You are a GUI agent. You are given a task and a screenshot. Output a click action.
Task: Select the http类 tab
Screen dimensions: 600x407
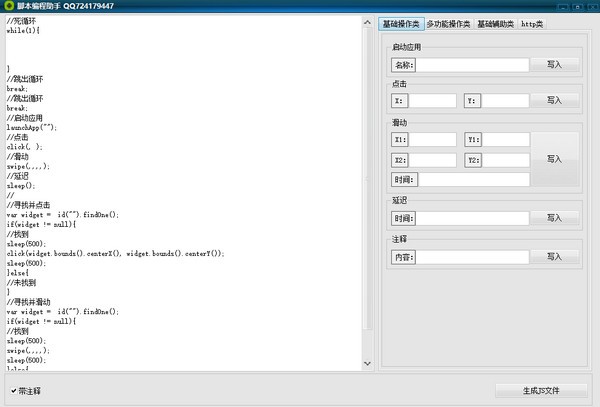(532, 24)
